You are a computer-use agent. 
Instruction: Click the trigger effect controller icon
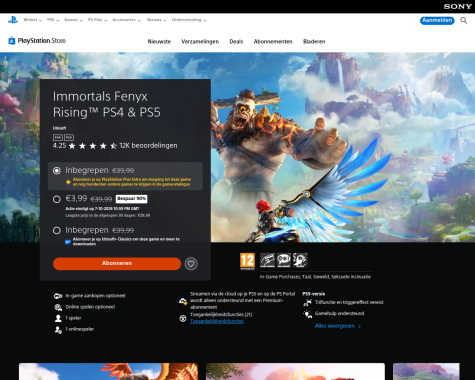(307, 302)
